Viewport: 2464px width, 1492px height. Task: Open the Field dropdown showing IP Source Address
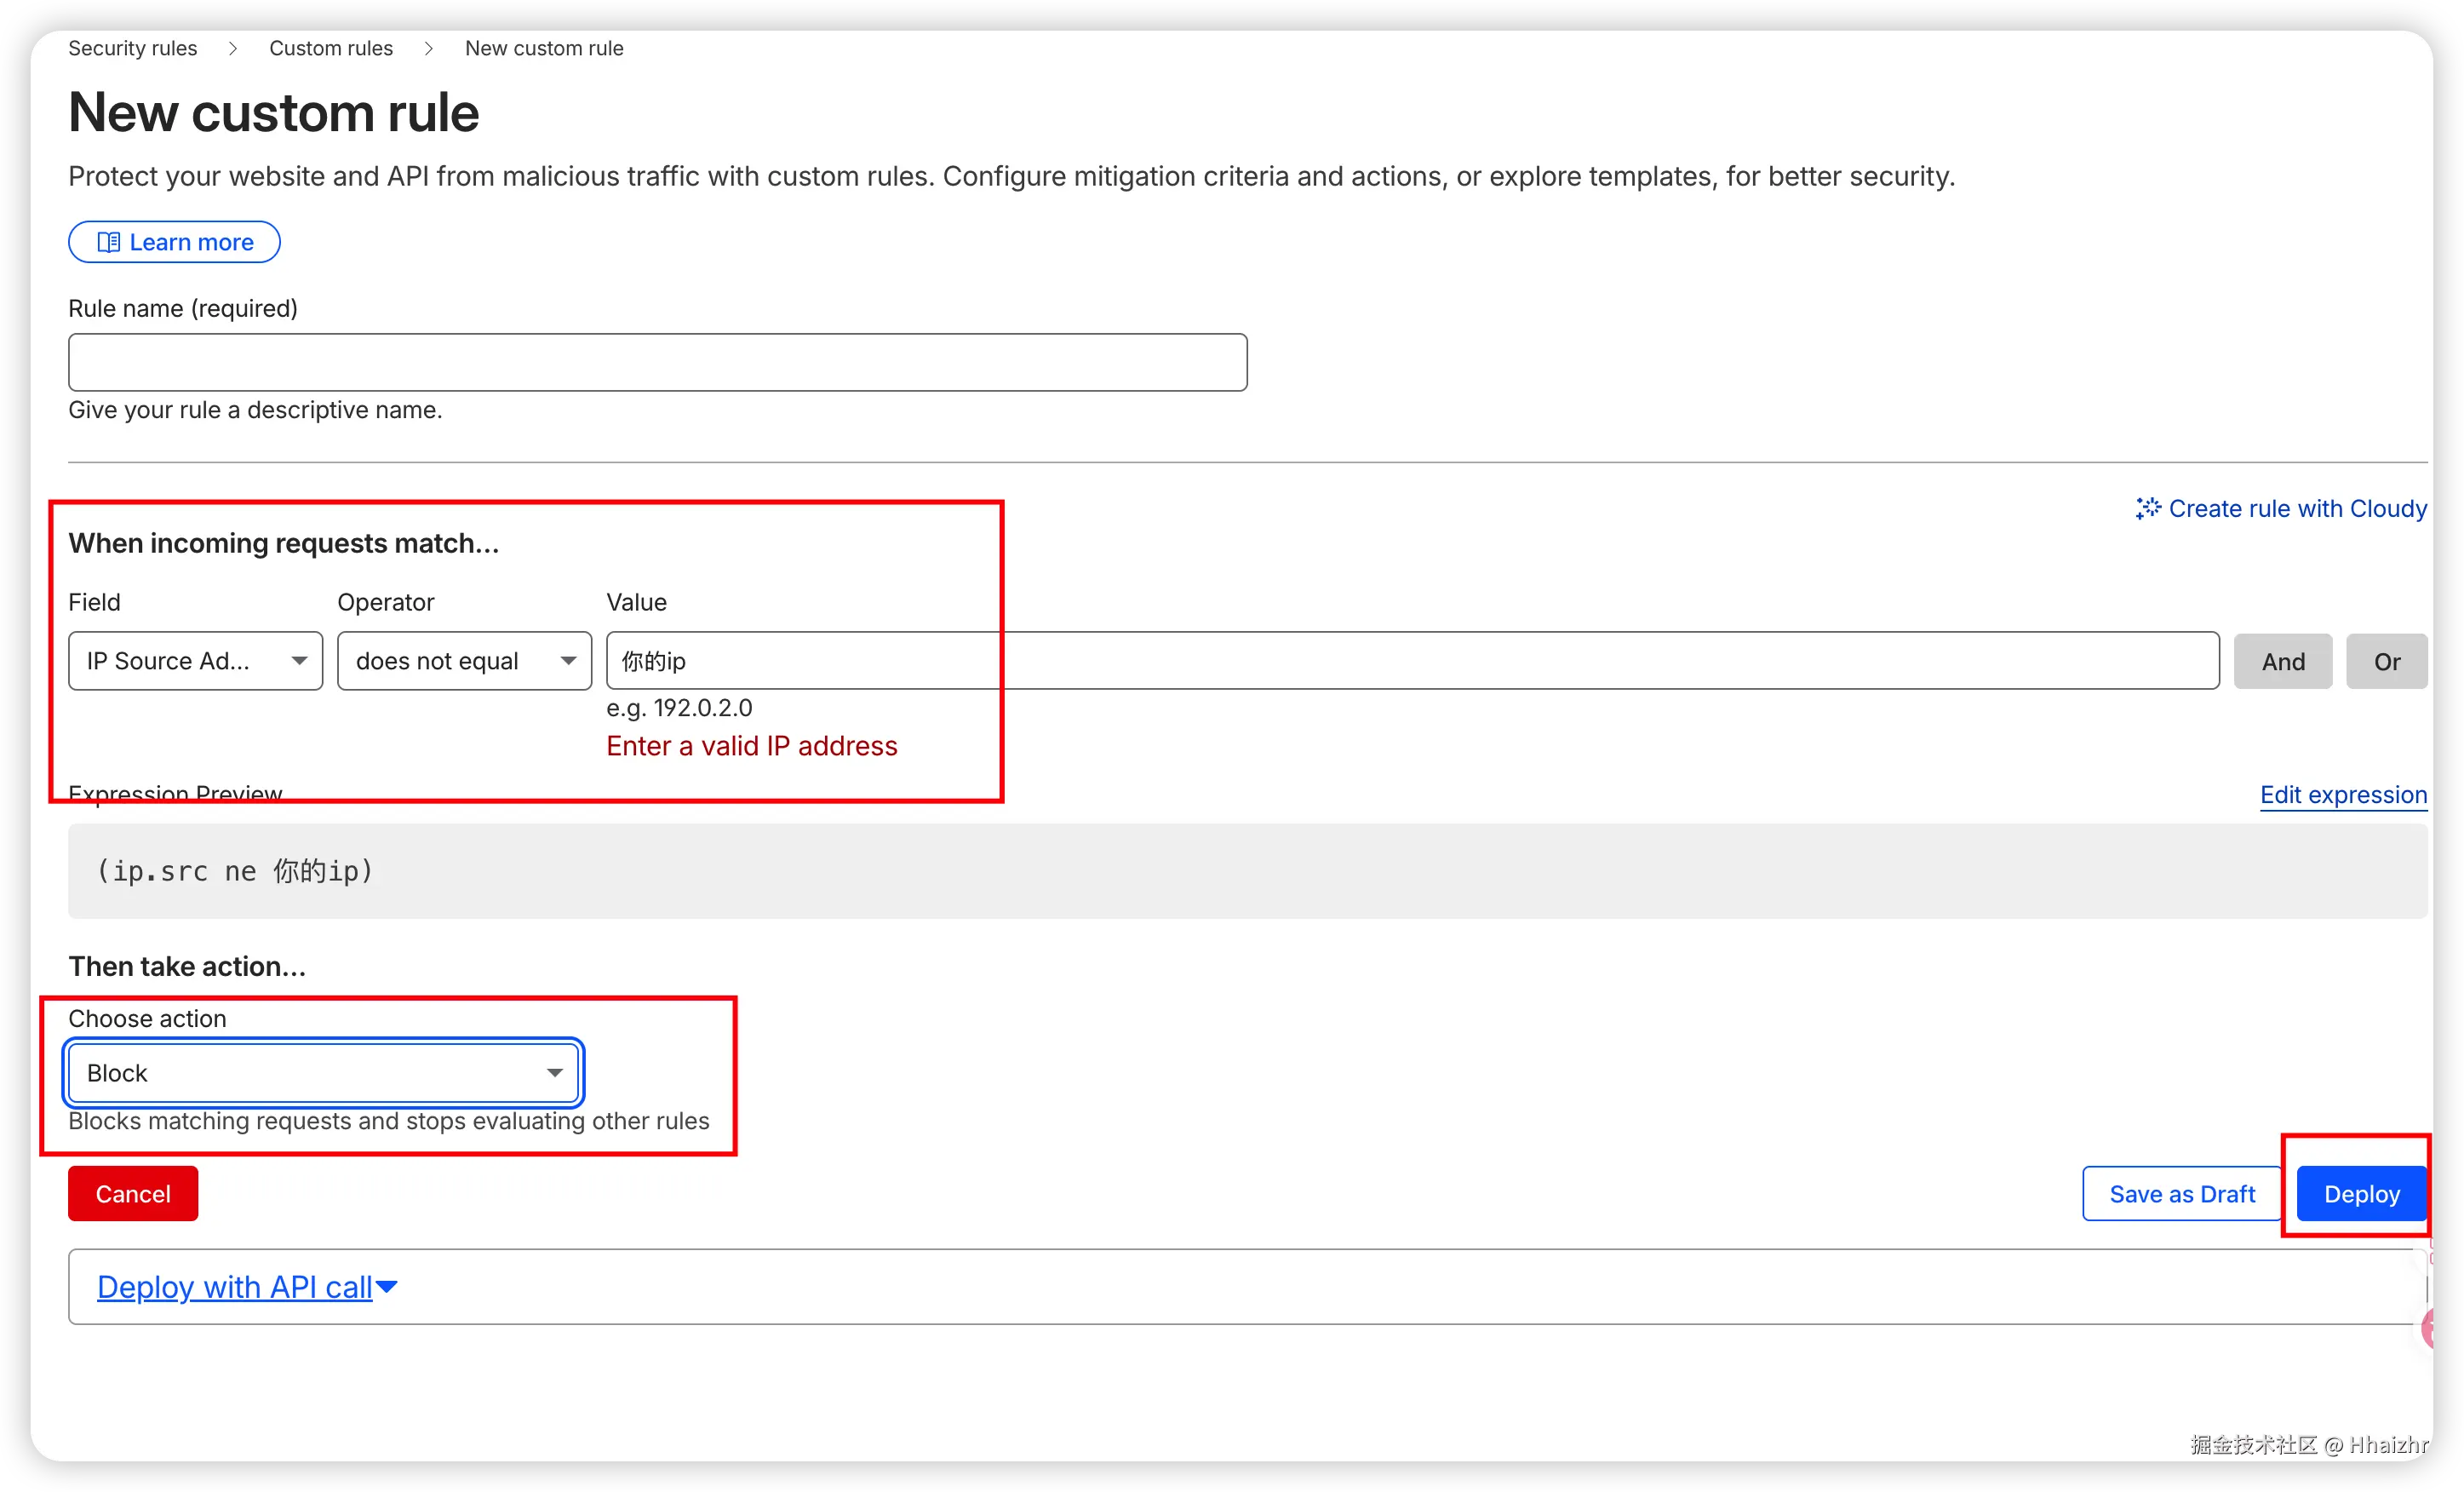pyautogui.click(x=195, y=661)
